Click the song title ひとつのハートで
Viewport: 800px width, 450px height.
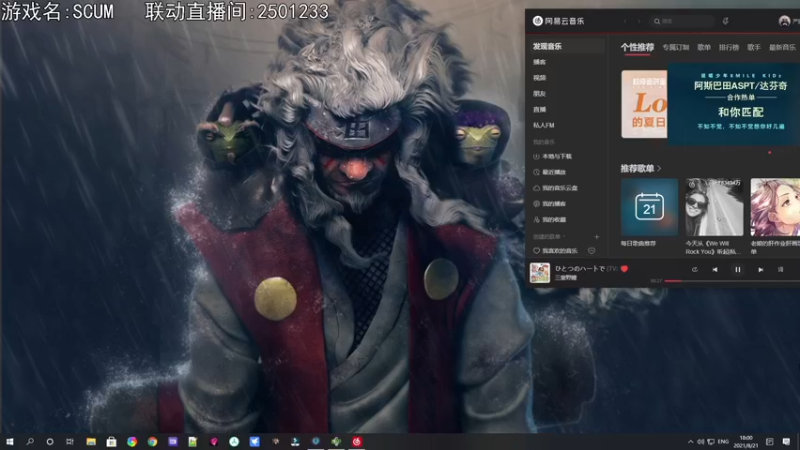tap(580, 268)
